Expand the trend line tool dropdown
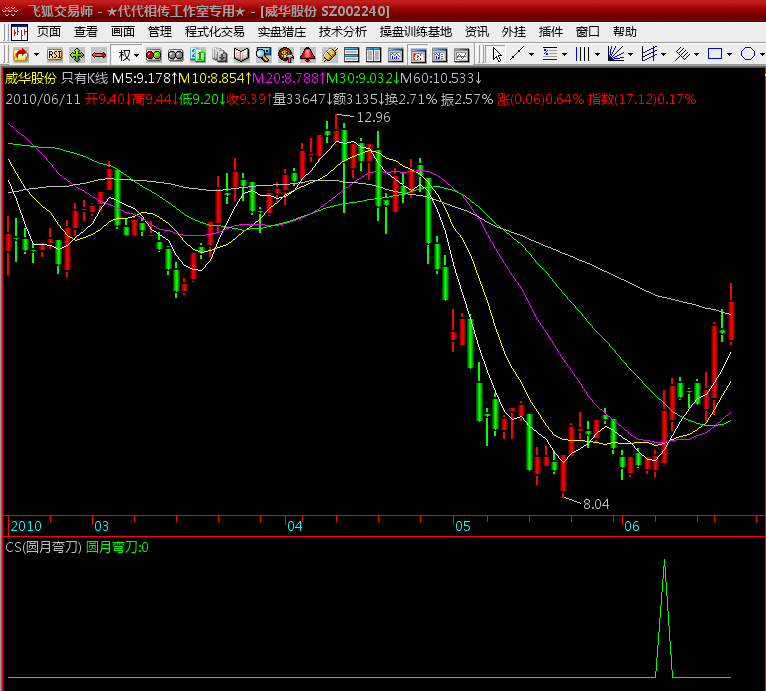 point(531,54)
